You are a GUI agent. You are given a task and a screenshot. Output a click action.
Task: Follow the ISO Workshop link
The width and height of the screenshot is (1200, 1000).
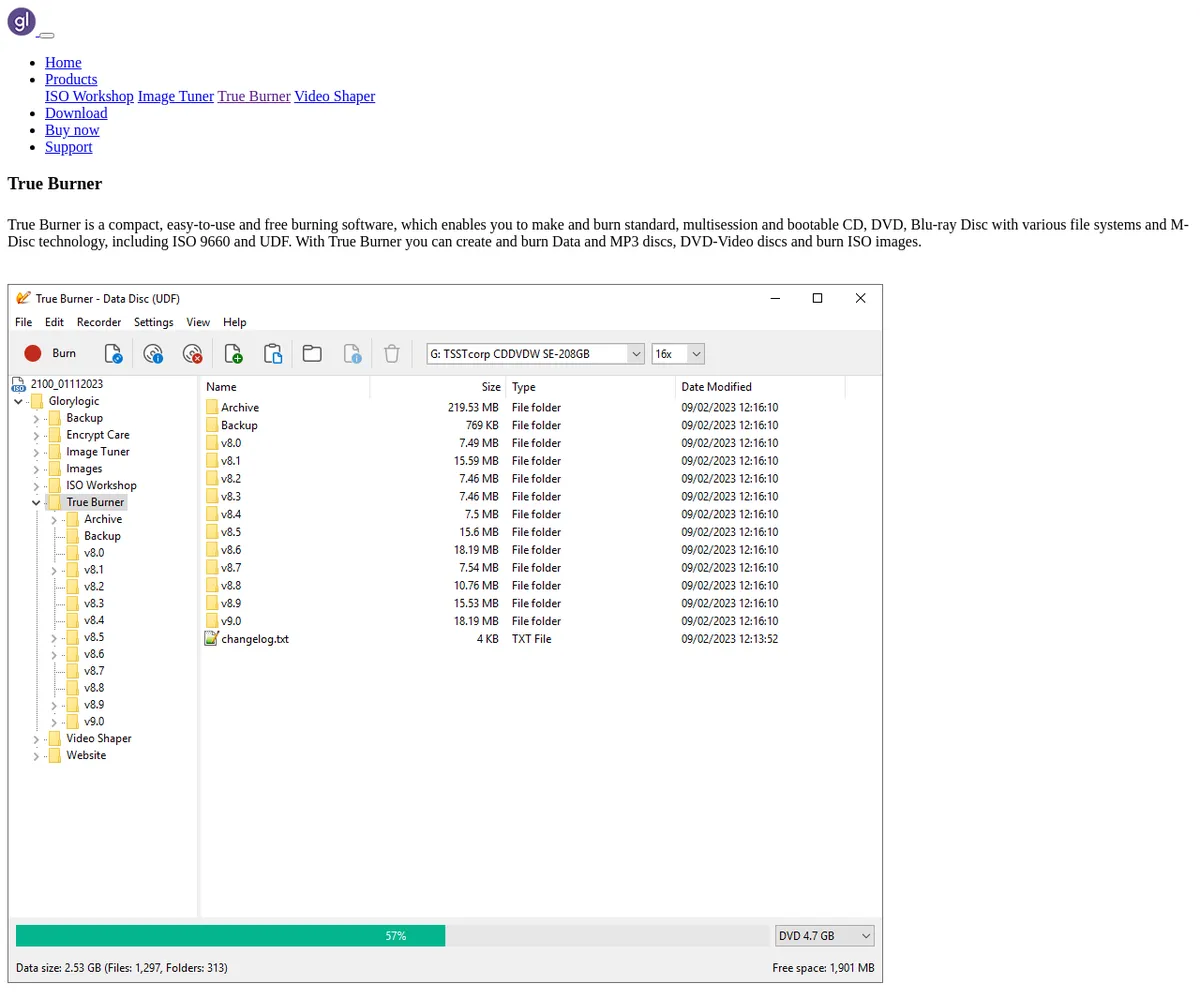[89, 96]
